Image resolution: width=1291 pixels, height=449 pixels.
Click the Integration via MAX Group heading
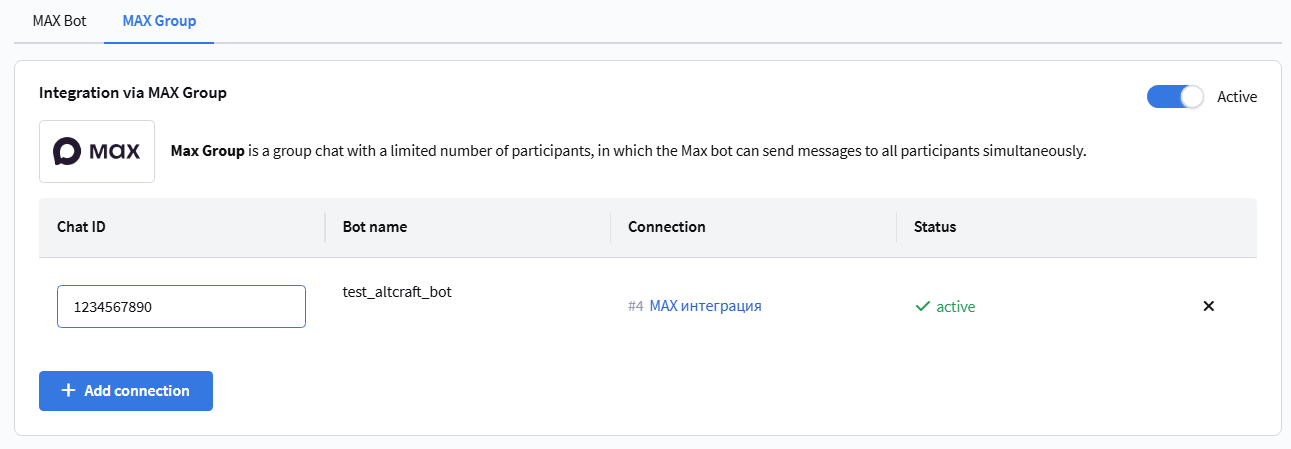133,93
